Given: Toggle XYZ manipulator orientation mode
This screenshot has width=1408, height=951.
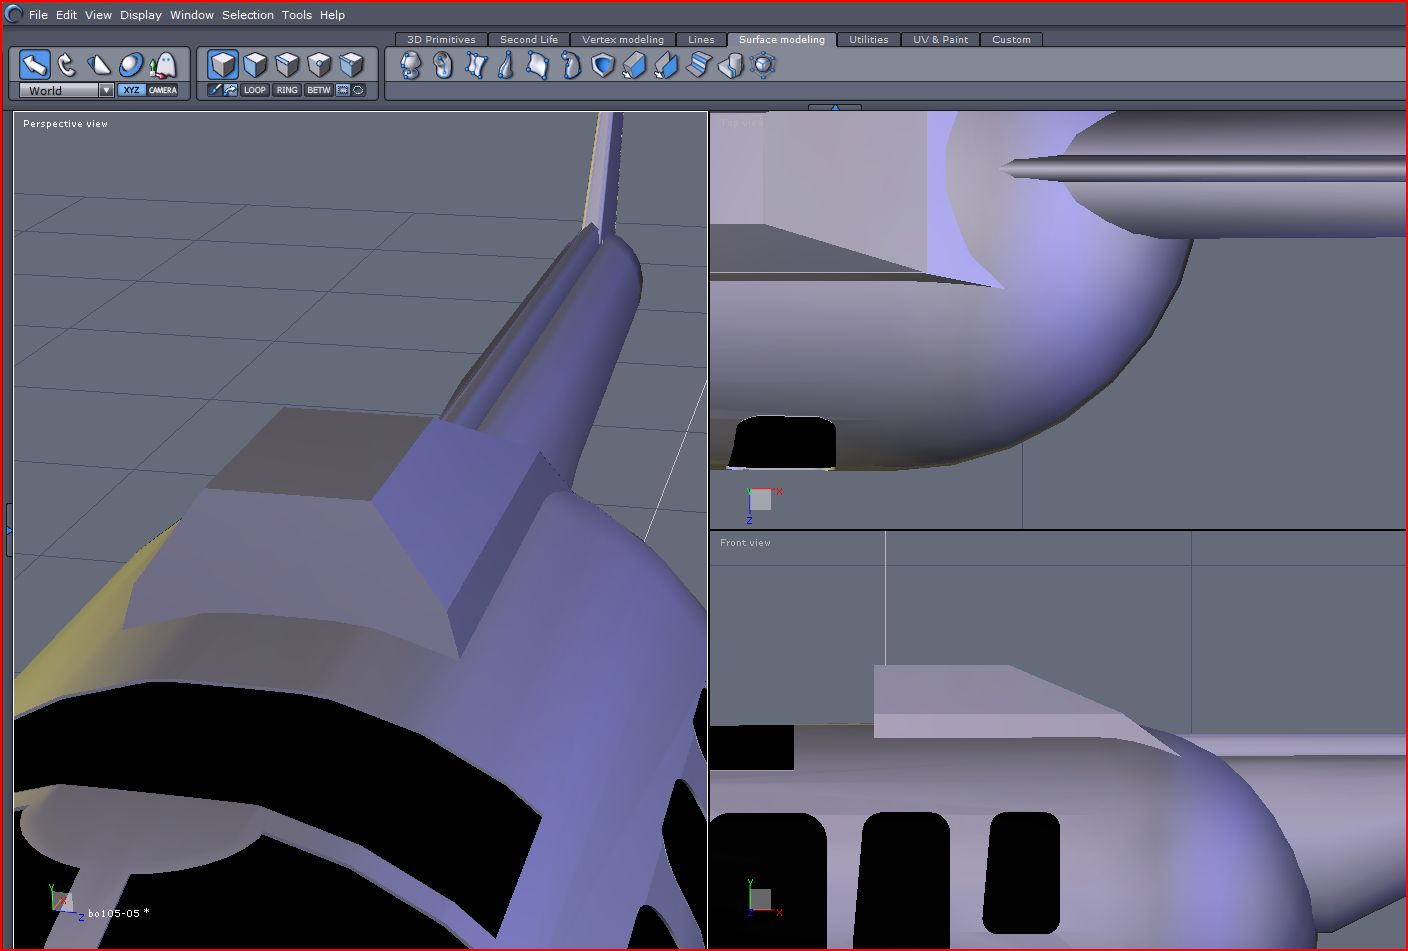Looking at the screenshot, I should [x=131, y=90].
